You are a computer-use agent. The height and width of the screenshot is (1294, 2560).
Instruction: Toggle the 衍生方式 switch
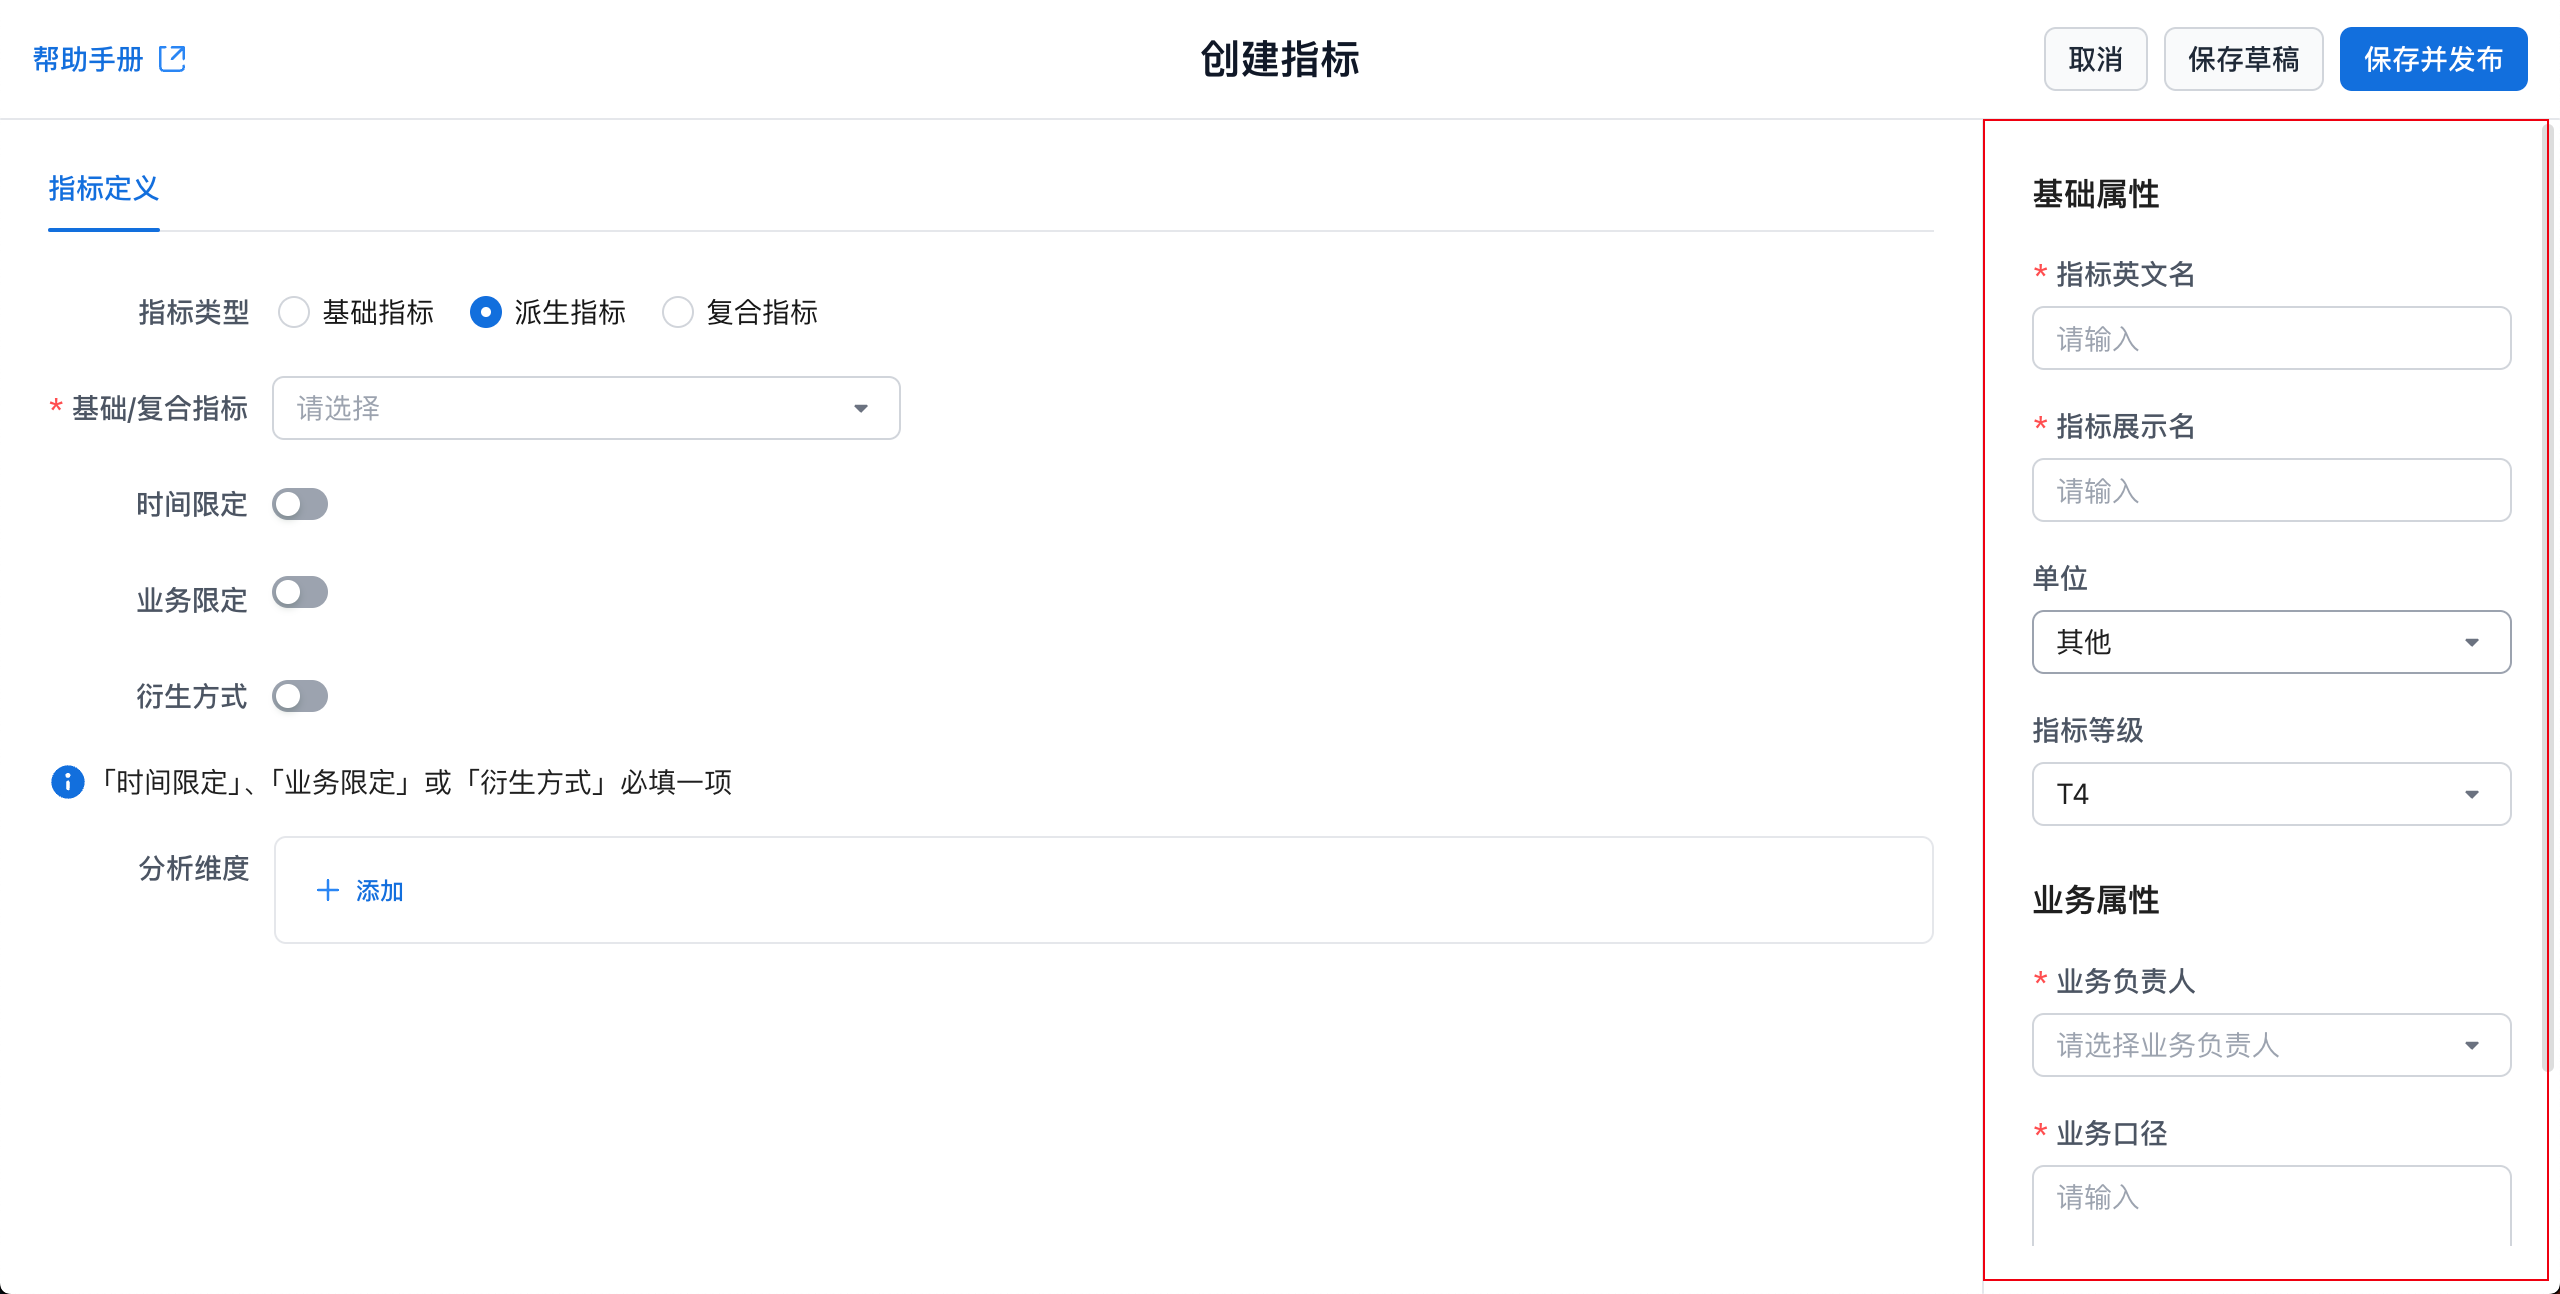click(x=300, y=696)
